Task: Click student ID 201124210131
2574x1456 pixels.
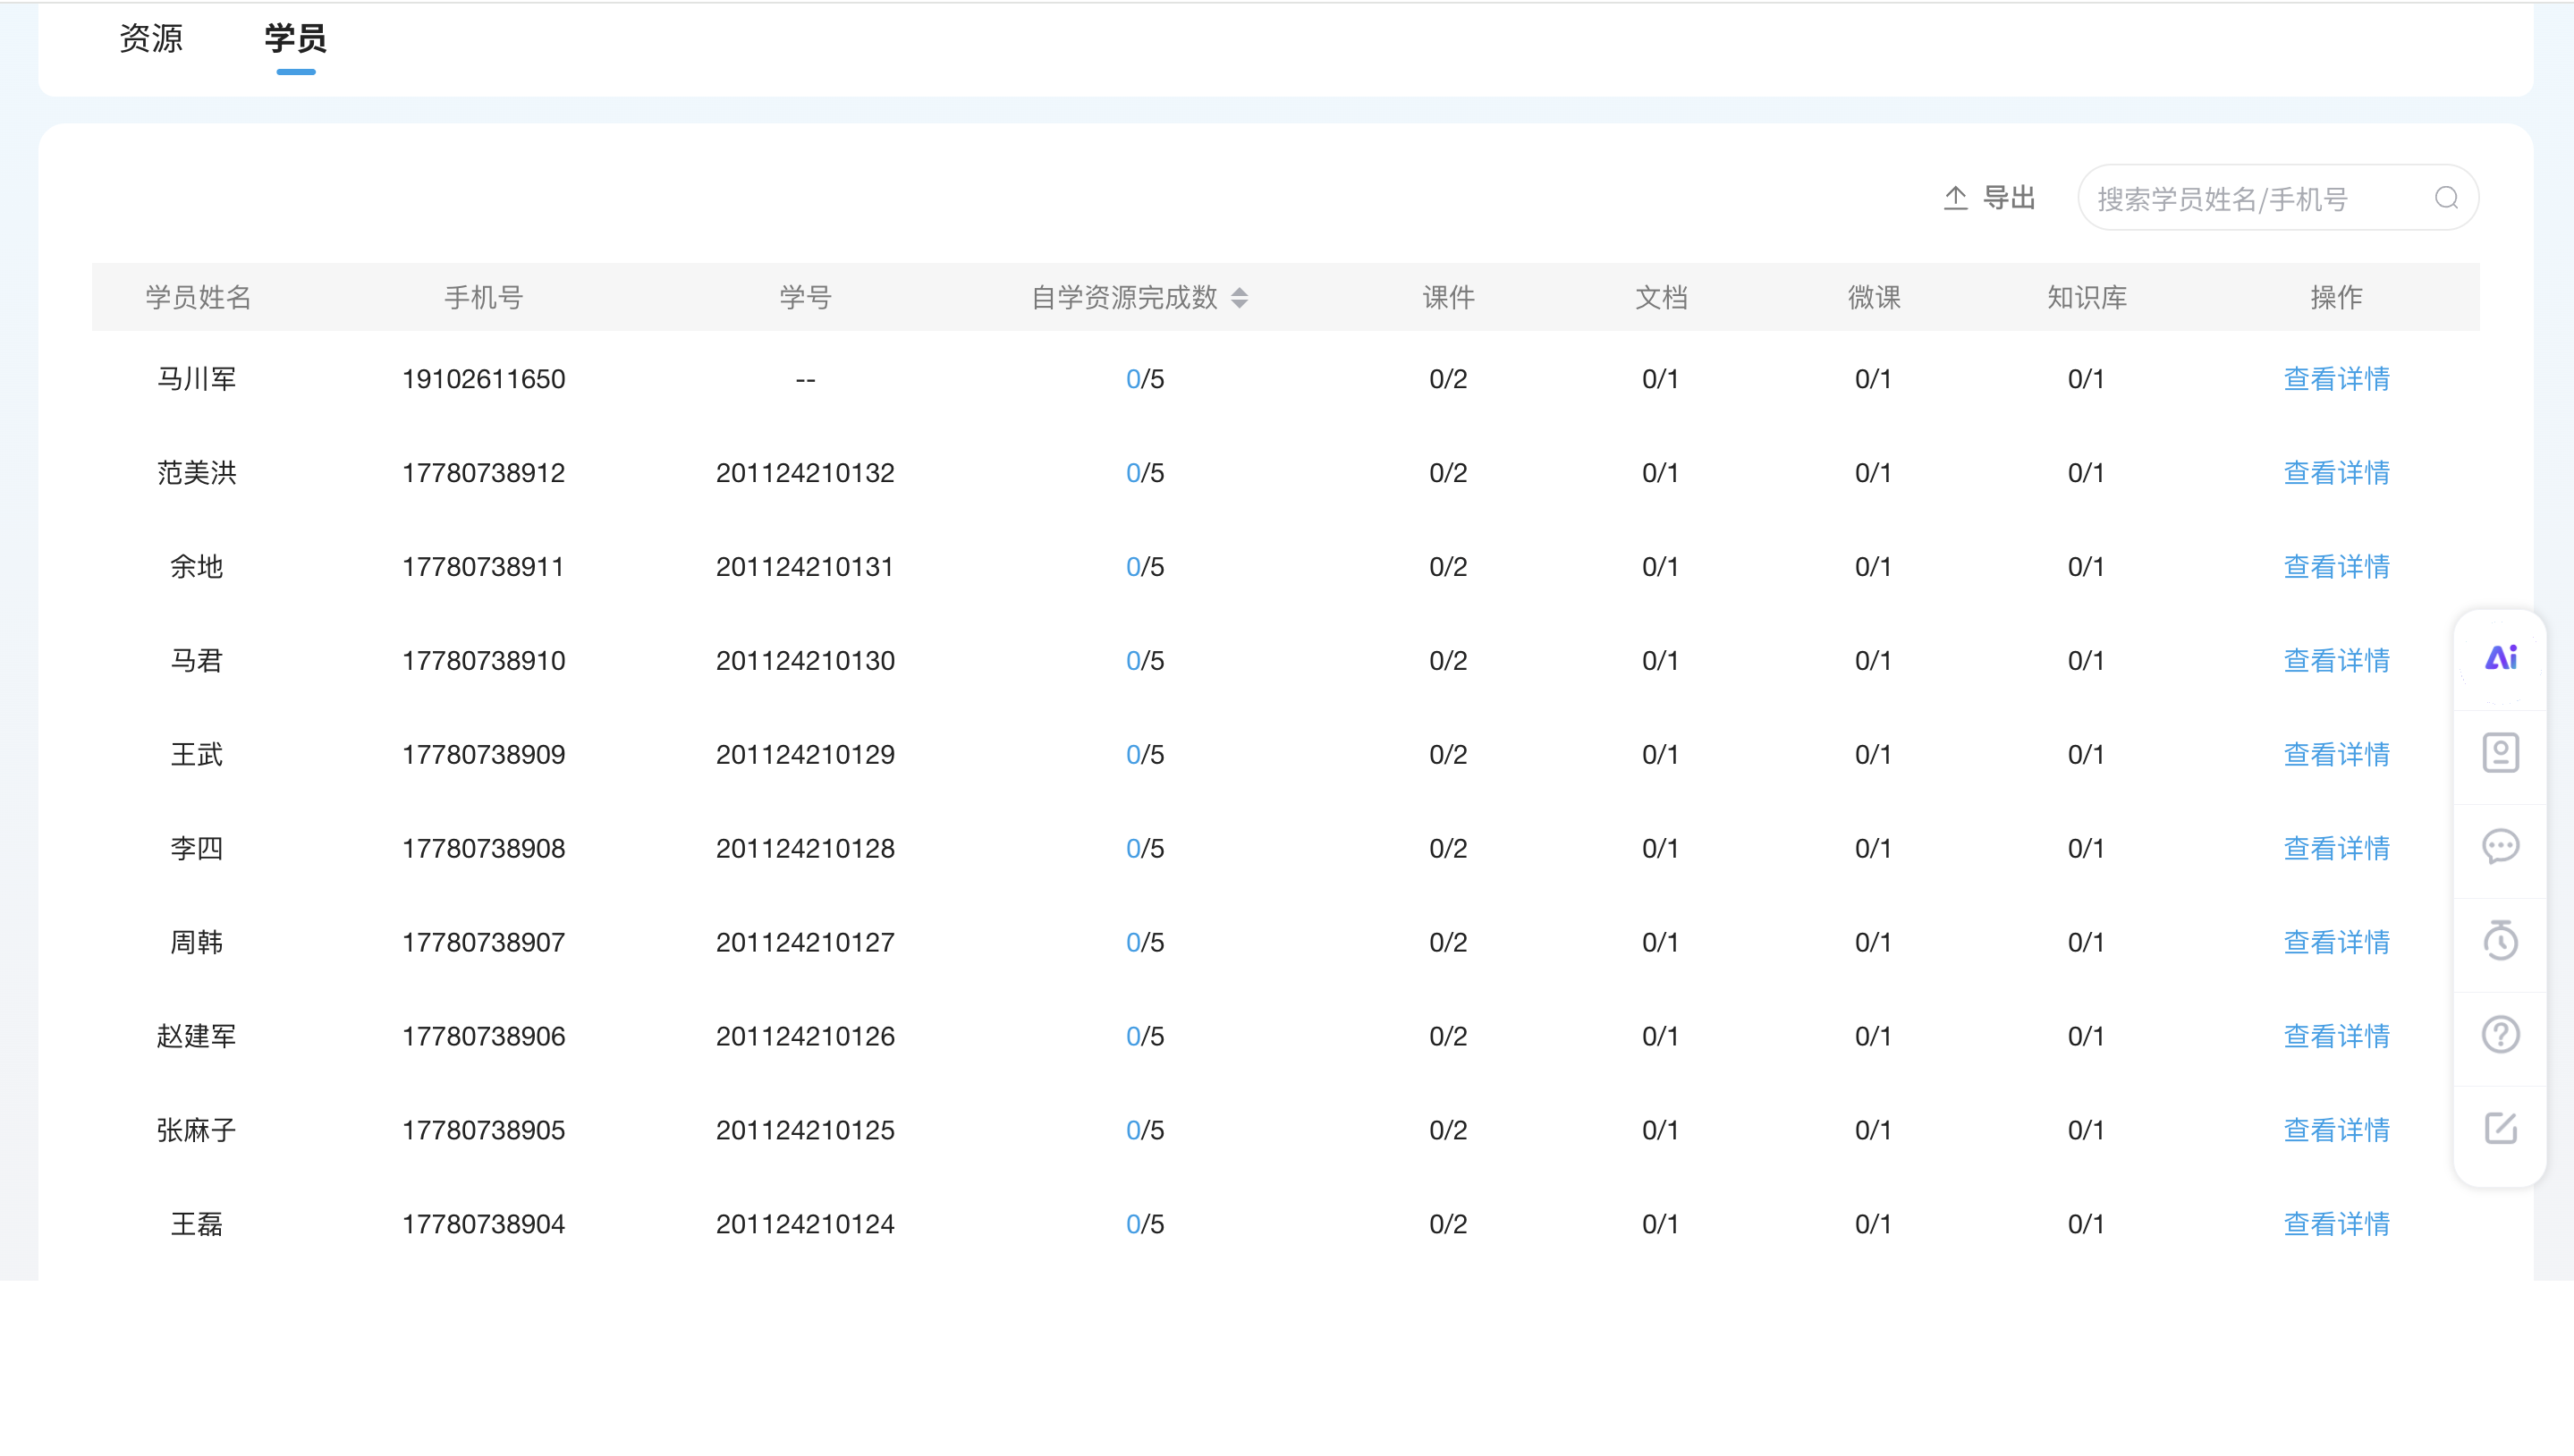Action: 805,567
